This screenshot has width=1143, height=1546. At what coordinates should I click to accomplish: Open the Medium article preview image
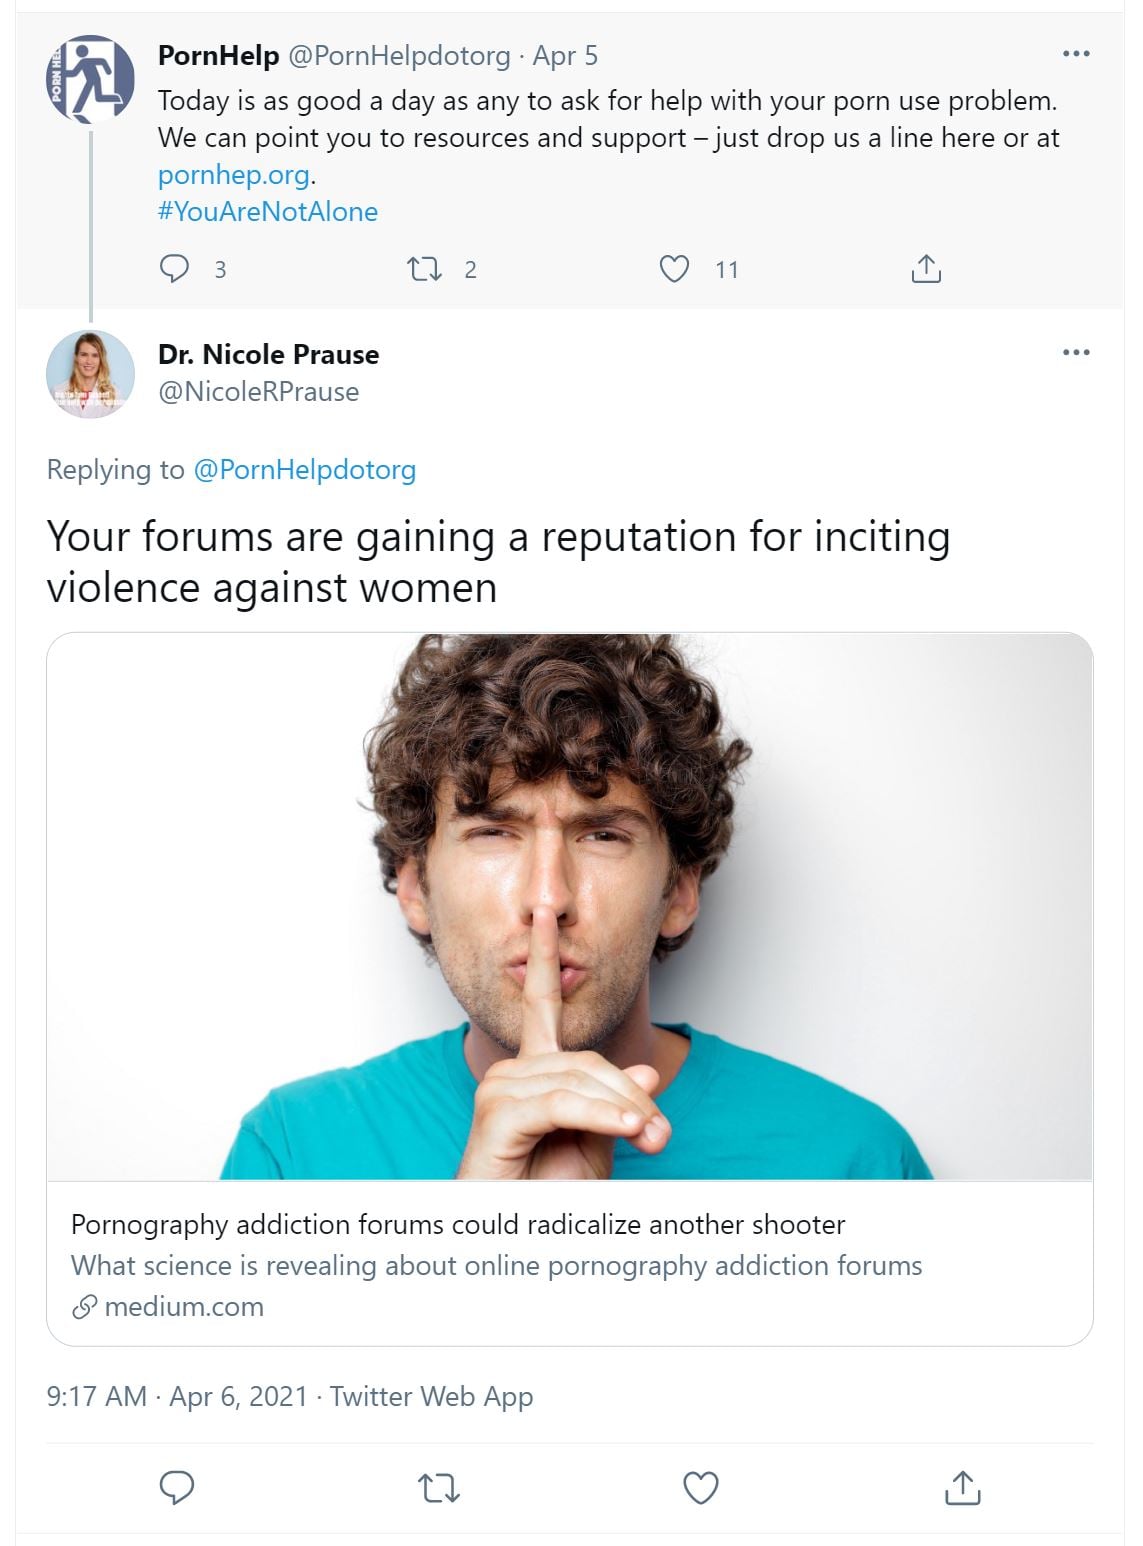click(569, 906)
